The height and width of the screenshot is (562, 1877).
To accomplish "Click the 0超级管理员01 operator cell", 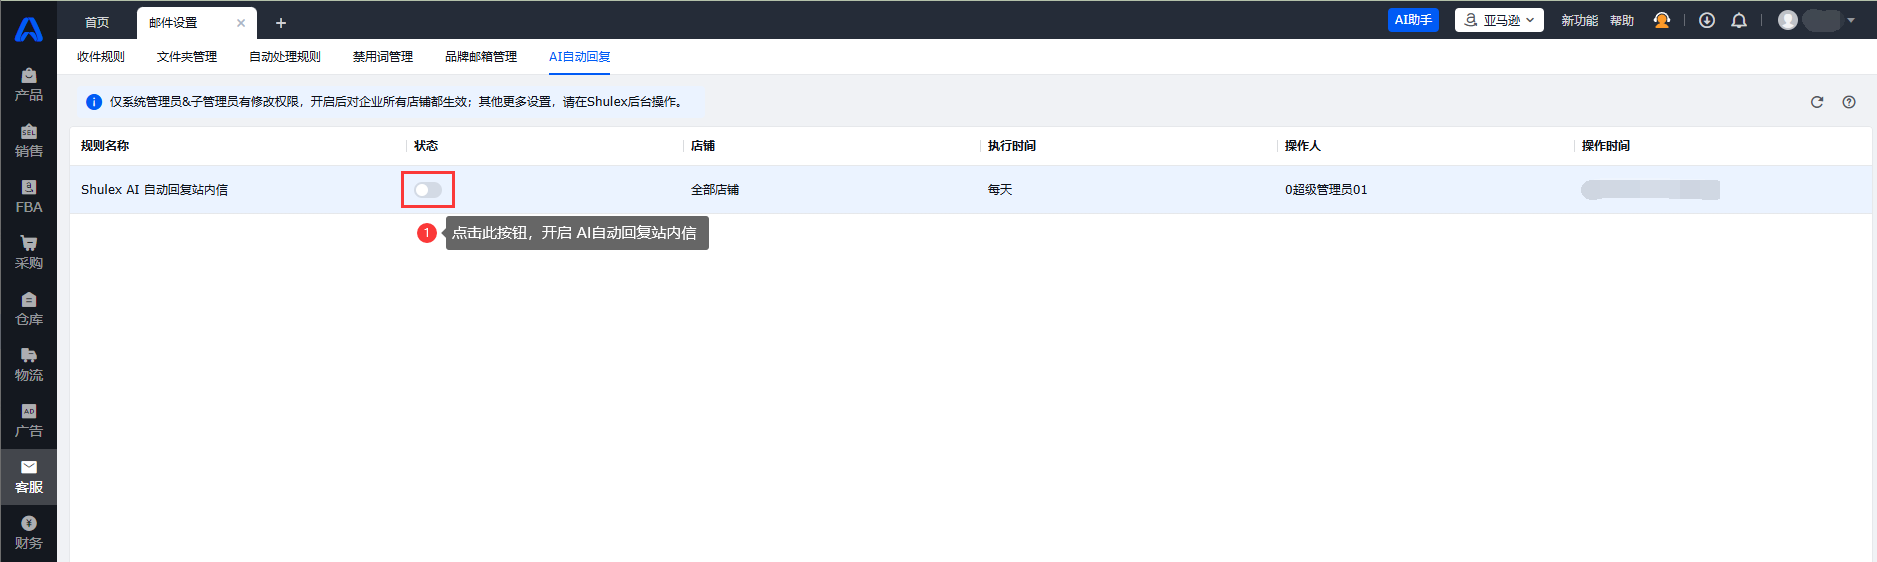I will pos(1326,190).
